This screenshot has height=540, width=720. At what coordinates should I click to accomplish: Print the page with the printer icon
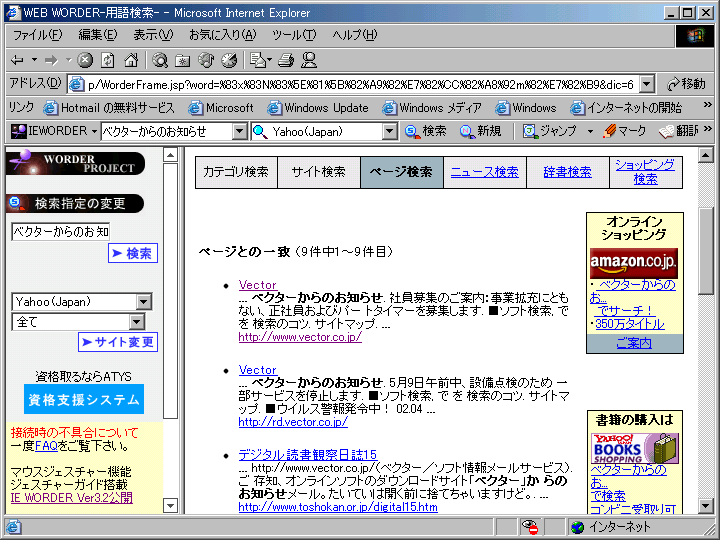[x=286, y=60]
